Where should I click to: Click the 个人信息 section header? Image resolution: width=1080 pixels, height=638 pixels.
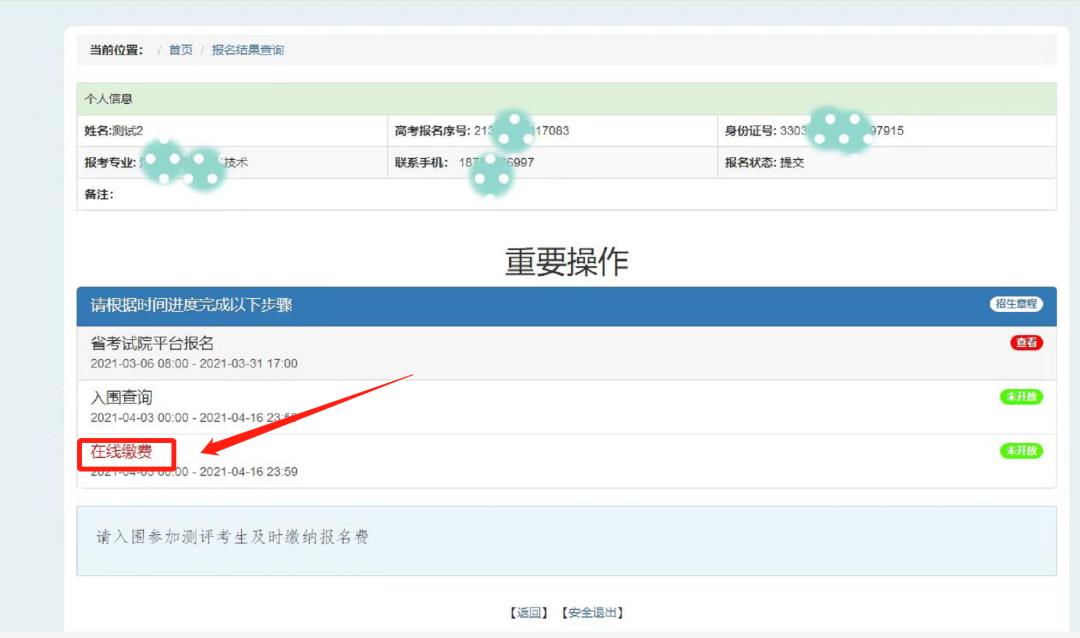(x=566, y=99)
